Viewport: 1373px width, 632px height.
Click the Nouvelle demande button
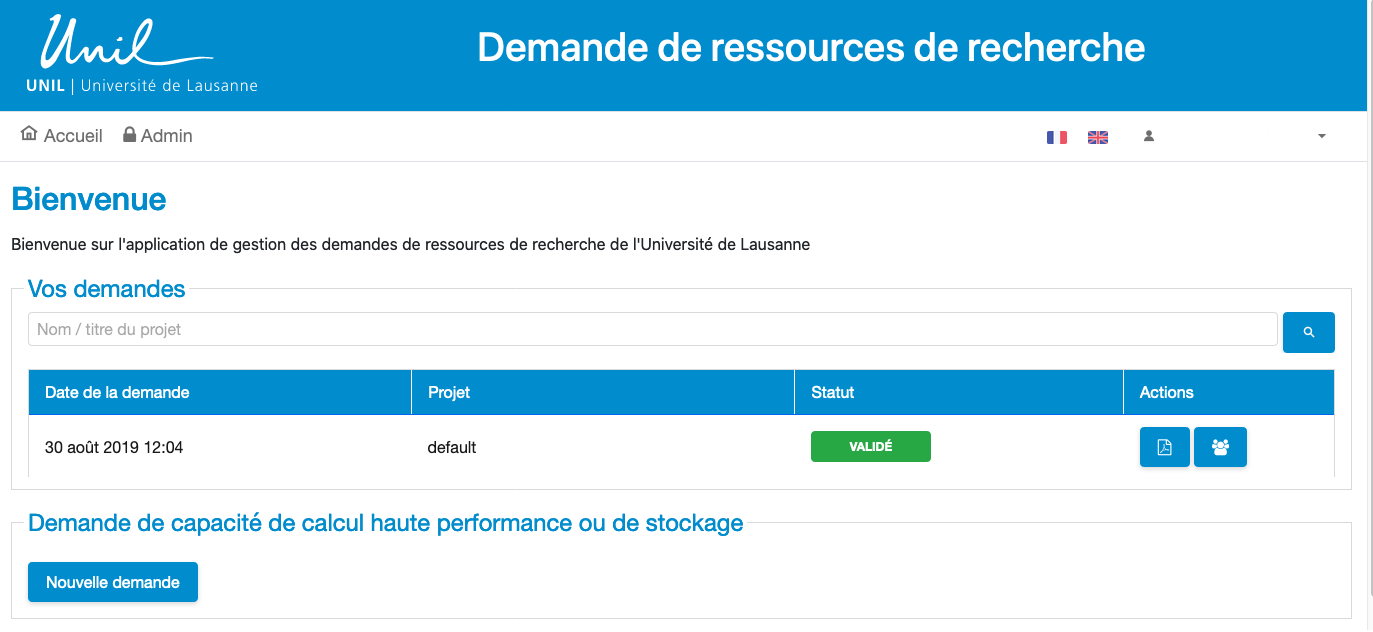113,582
